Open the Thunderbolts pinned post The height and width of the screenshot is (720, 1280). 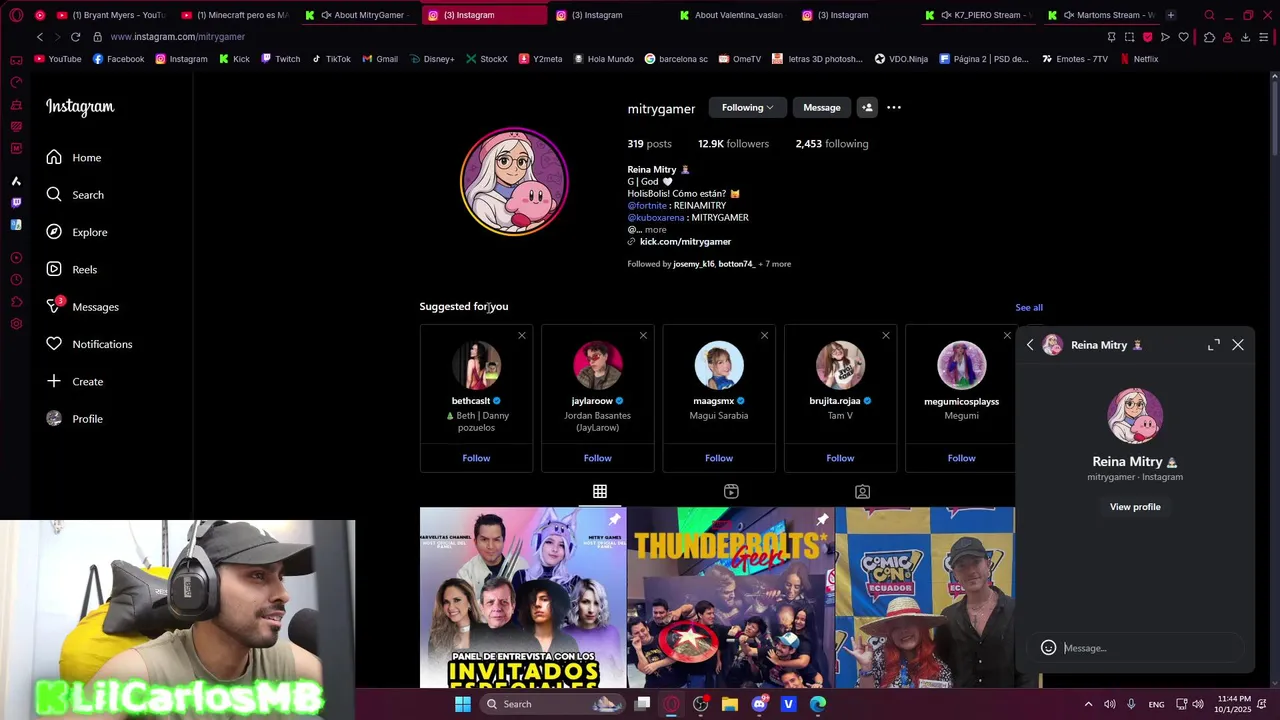(x=730, y=598)
